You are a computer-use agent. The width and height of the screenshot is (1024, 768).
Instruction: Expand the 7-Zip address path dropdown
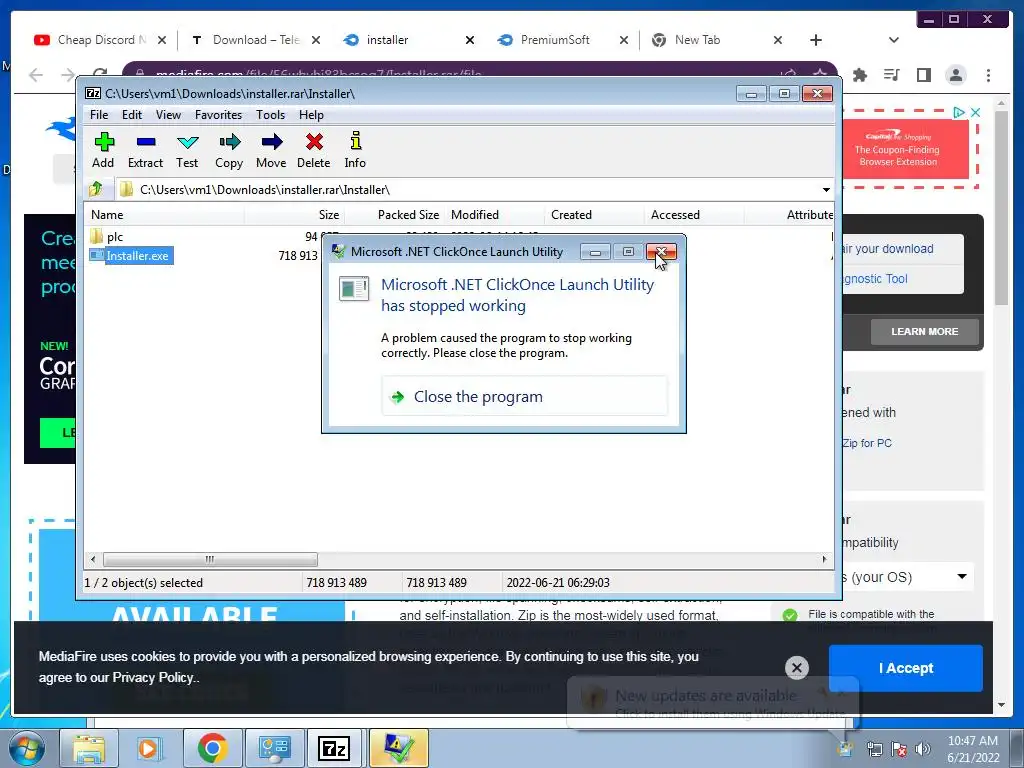826,190
